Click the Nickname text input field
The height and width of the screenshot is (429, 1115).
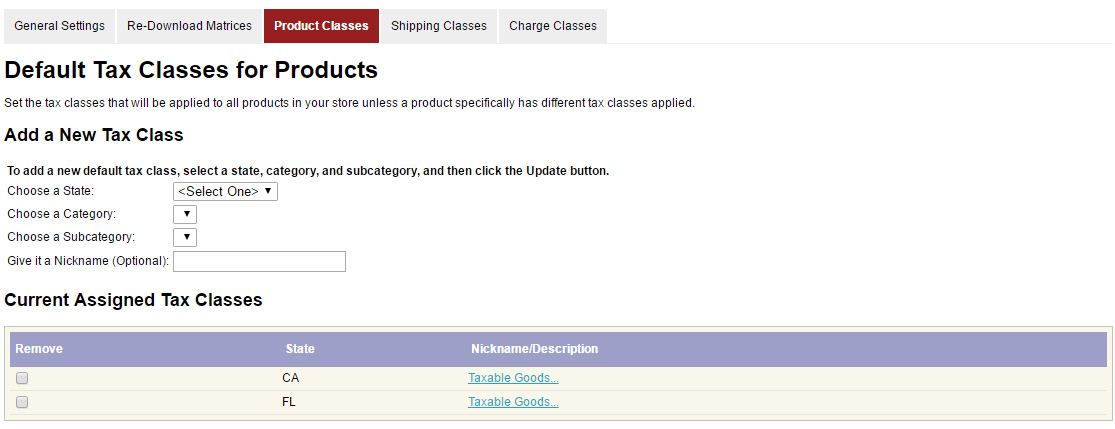click(259, 262)
